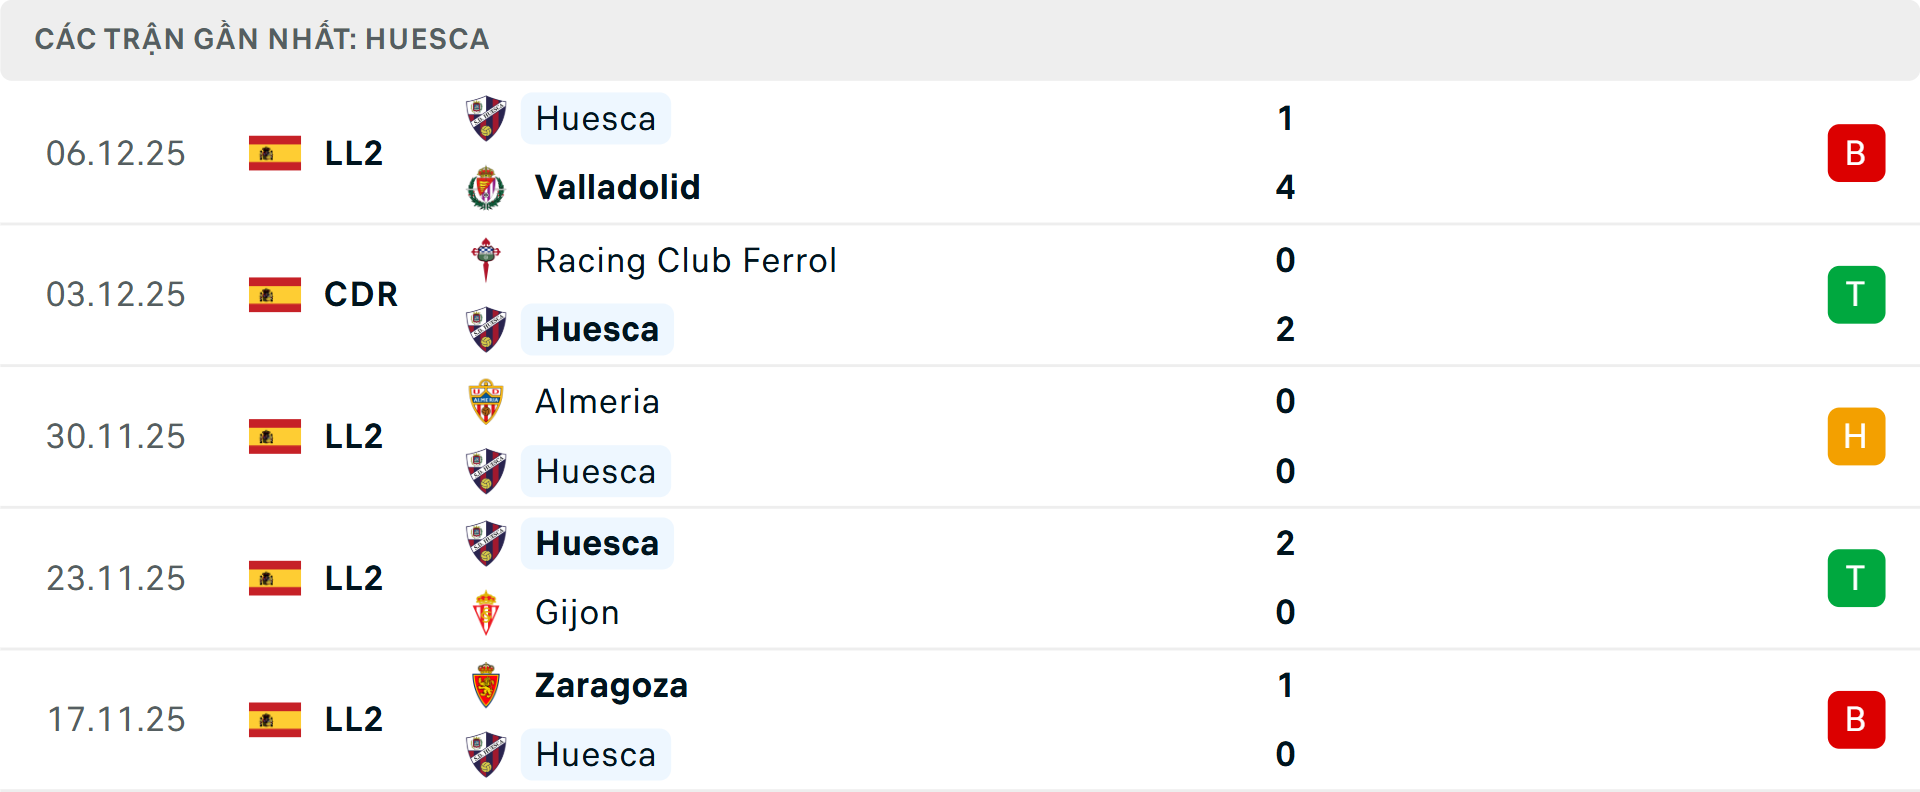Click the Spain flag beside CDR
Image resolution: width=1920 pixels, height=792 pixels.
(x=275, y=295)
